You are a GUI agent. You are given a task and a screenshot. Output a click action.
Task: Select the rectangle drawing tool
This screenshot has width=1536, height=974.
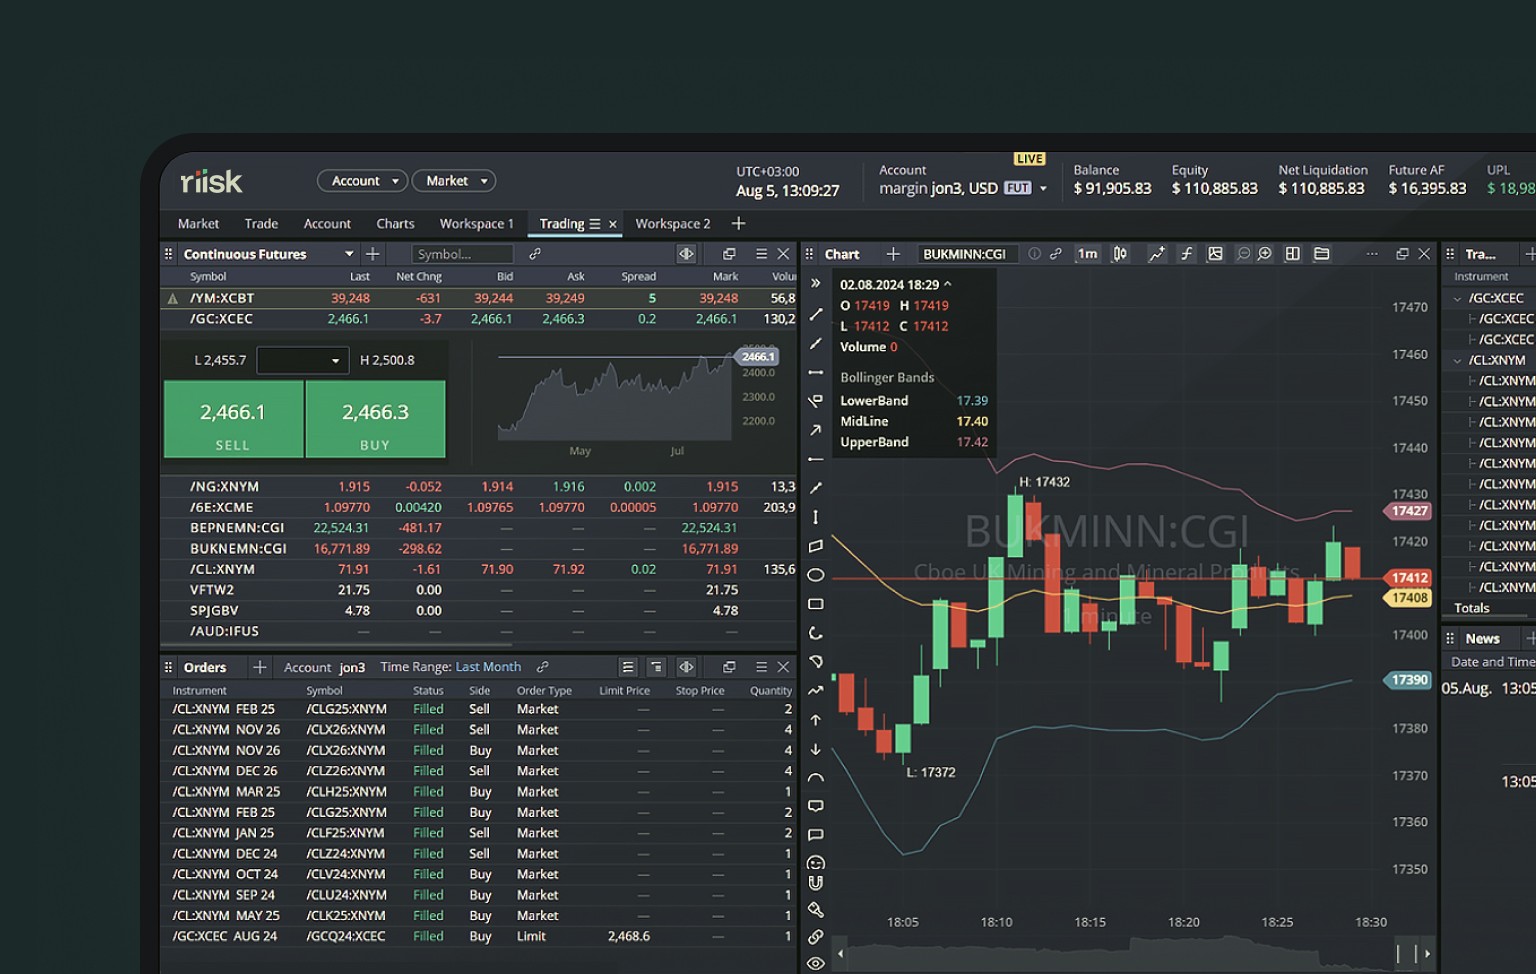pyautogui.click(x=816, y=604)
